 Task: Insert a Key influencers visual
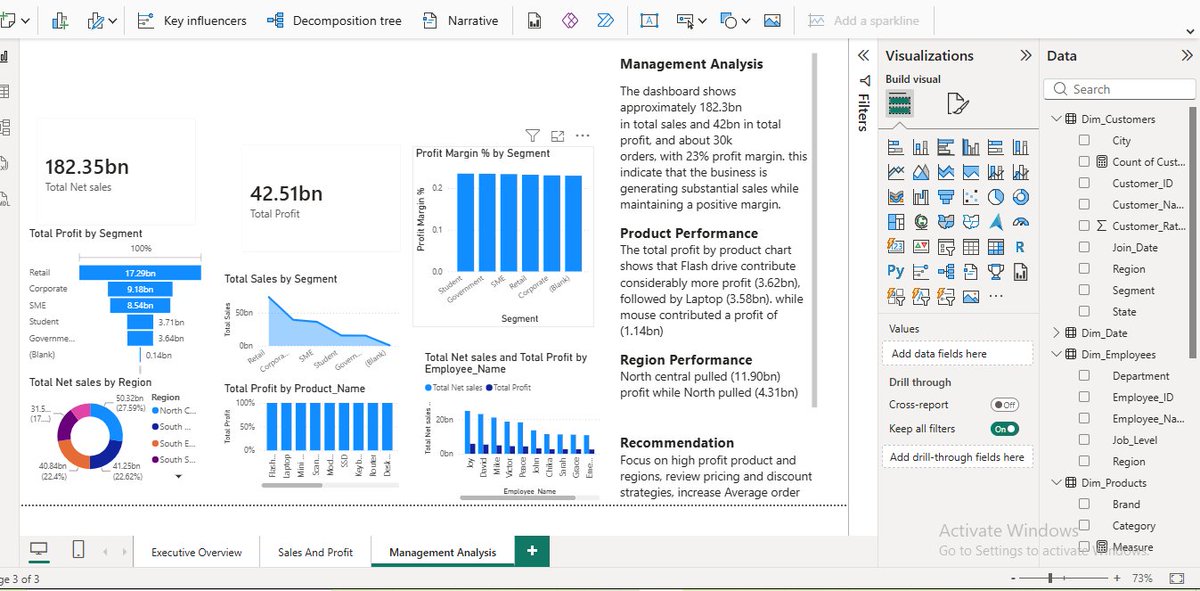(x=192, y=20)
